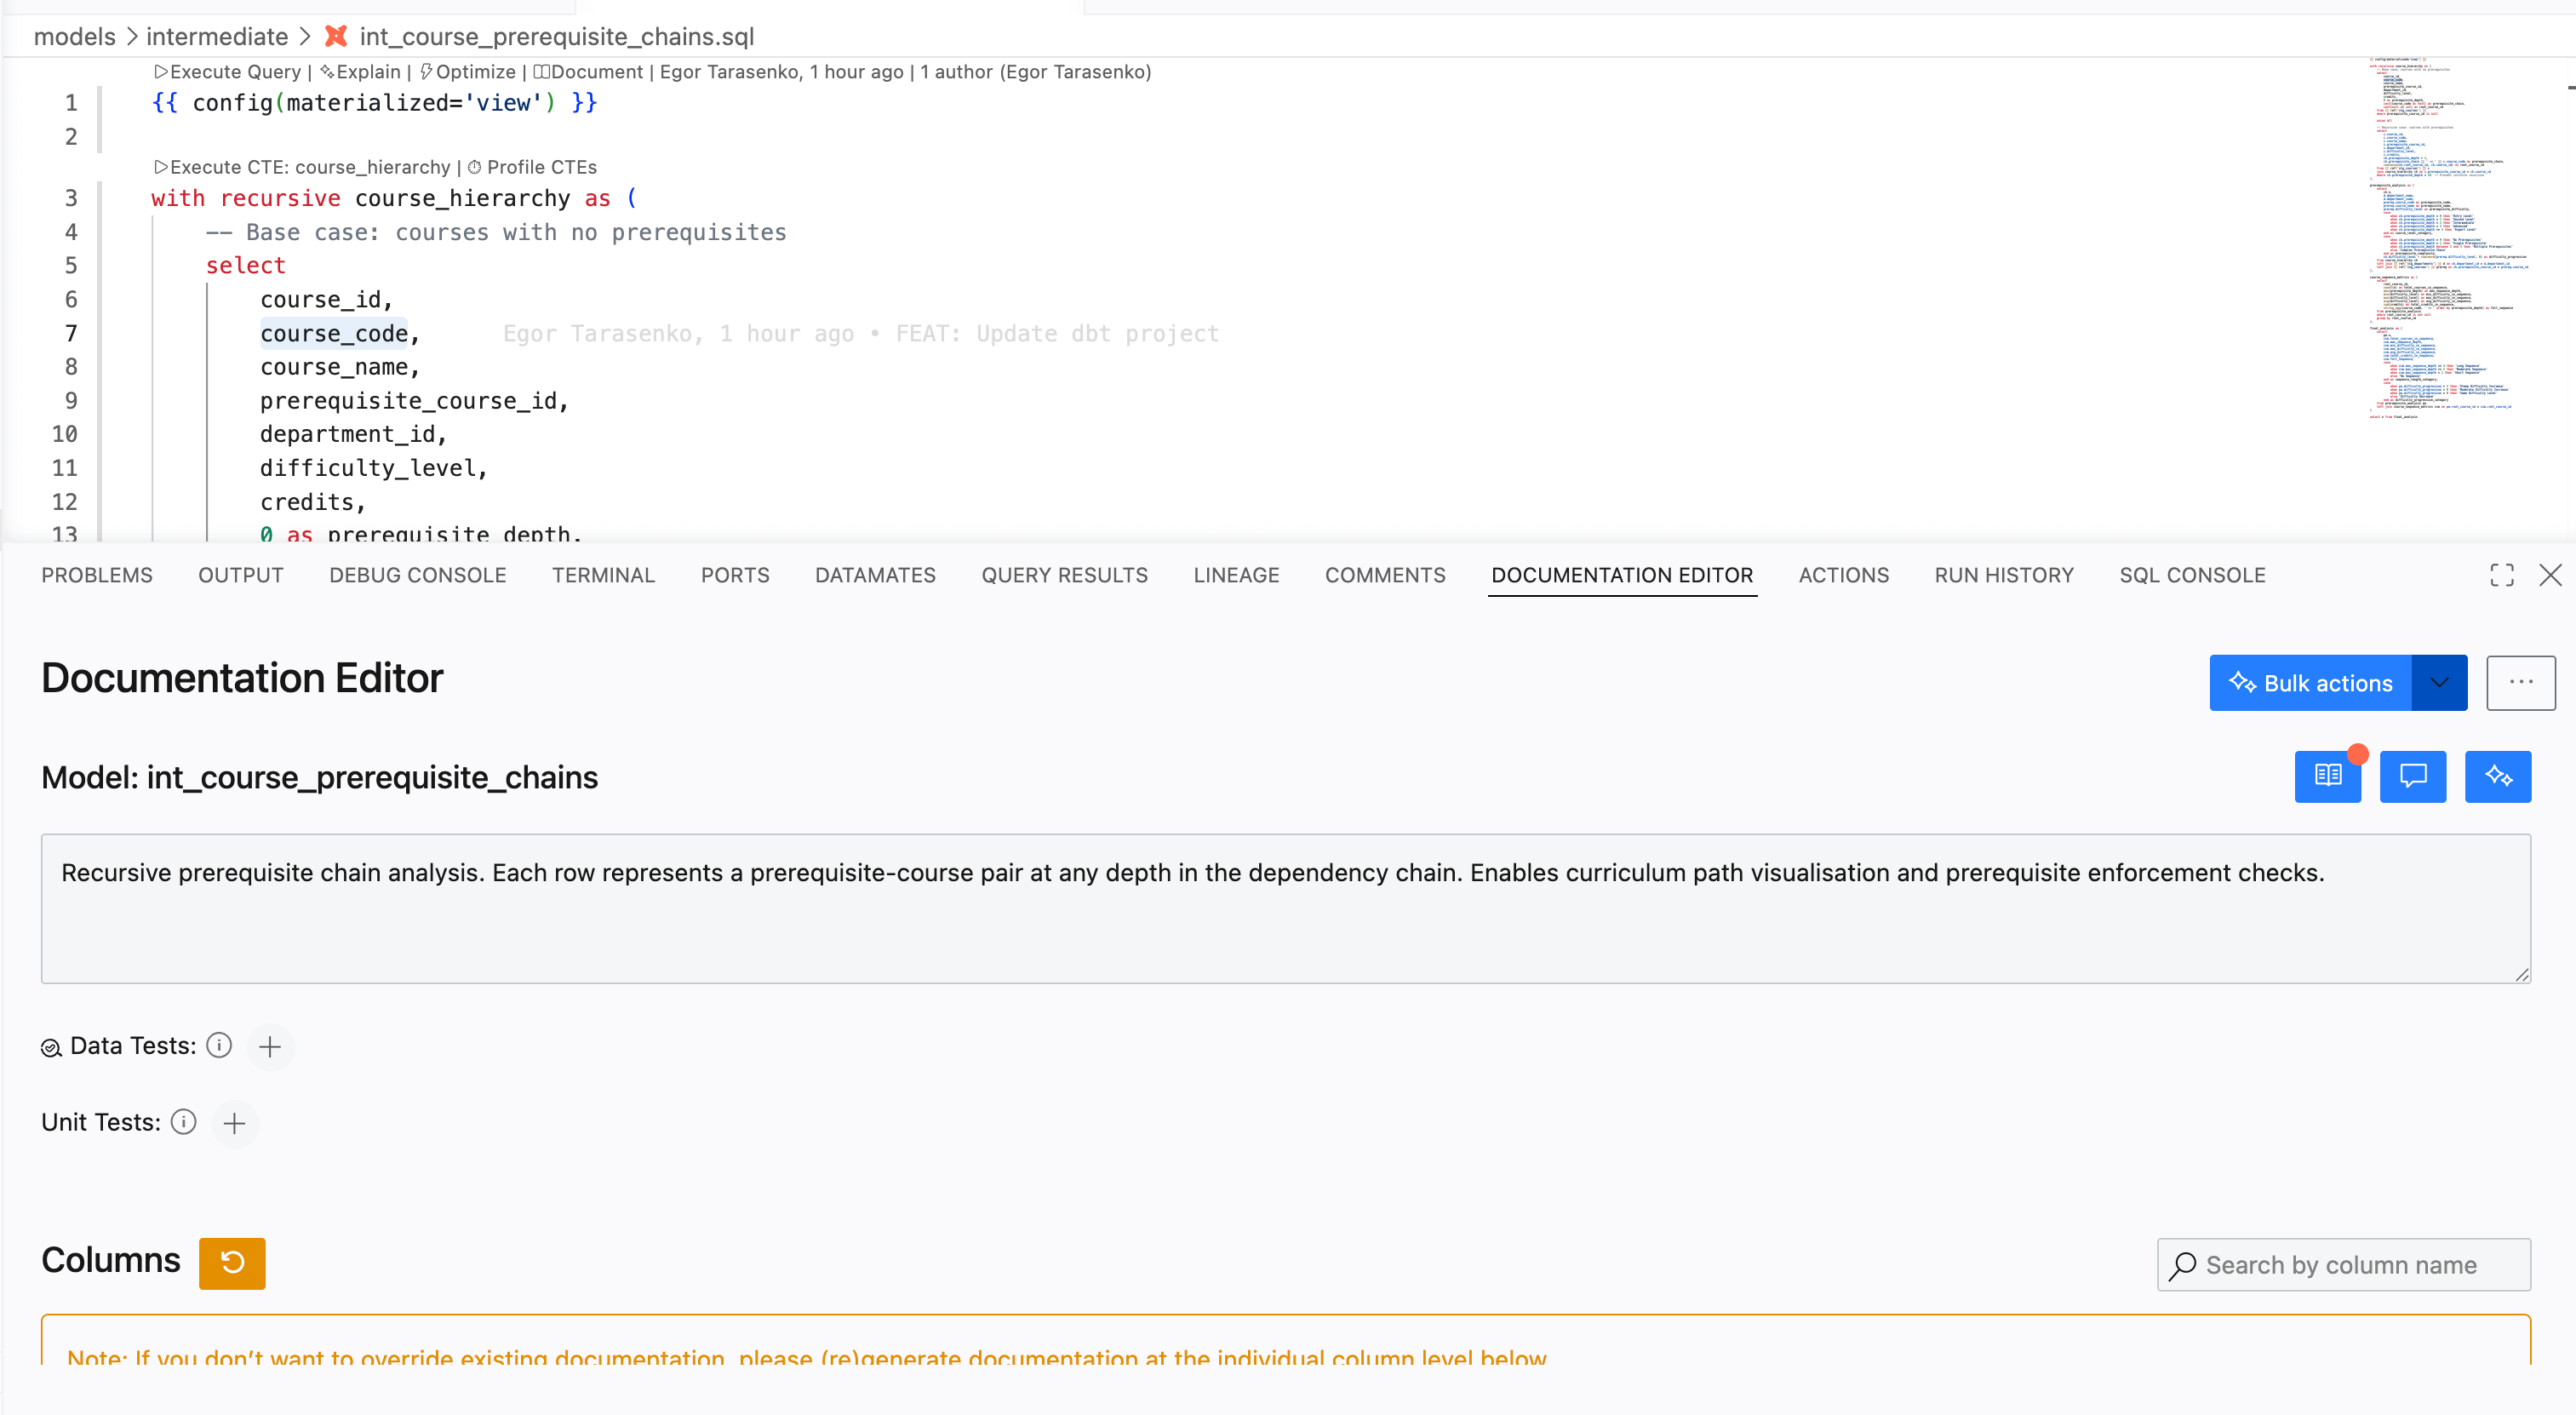Open the DEBUG CONSOLE tab
2576x1415 pixels.
click(x=418, y=575)
